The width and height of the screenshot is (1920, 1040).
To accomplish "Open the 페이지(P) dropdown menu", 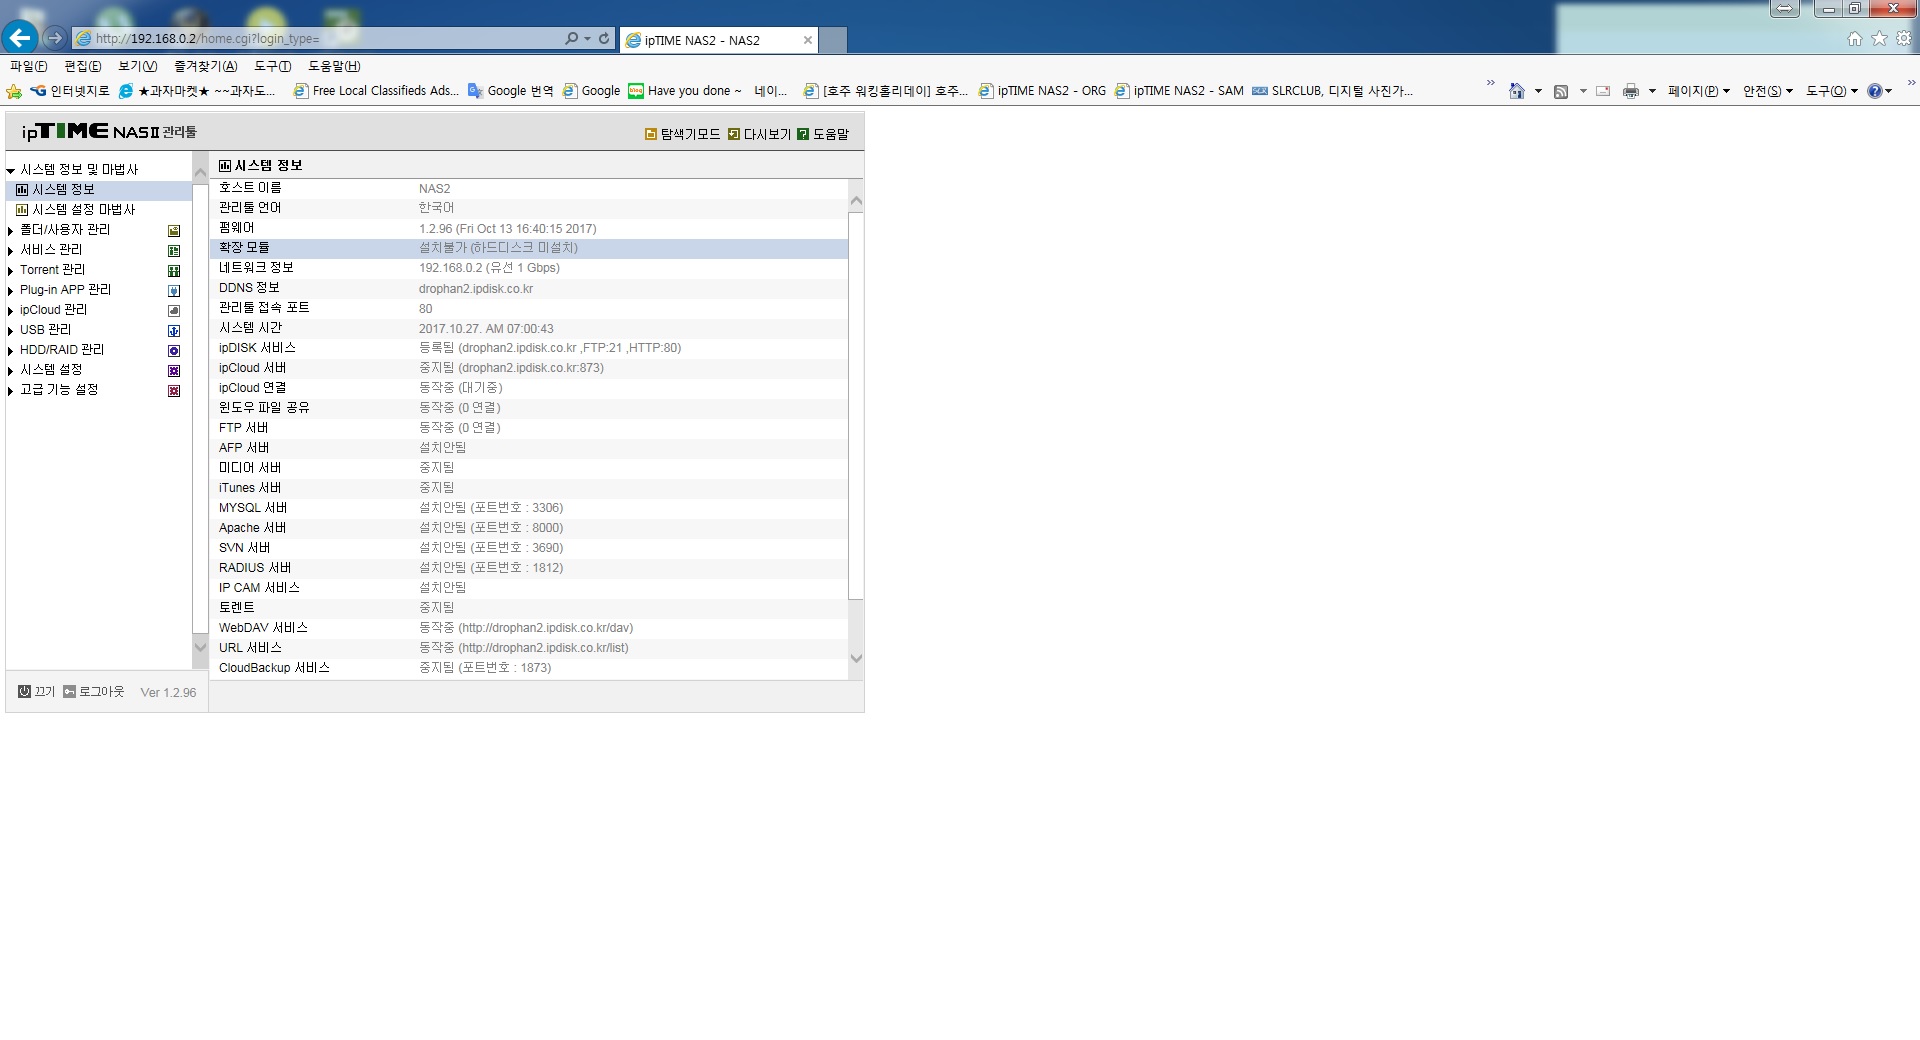I will (1699, 91).
